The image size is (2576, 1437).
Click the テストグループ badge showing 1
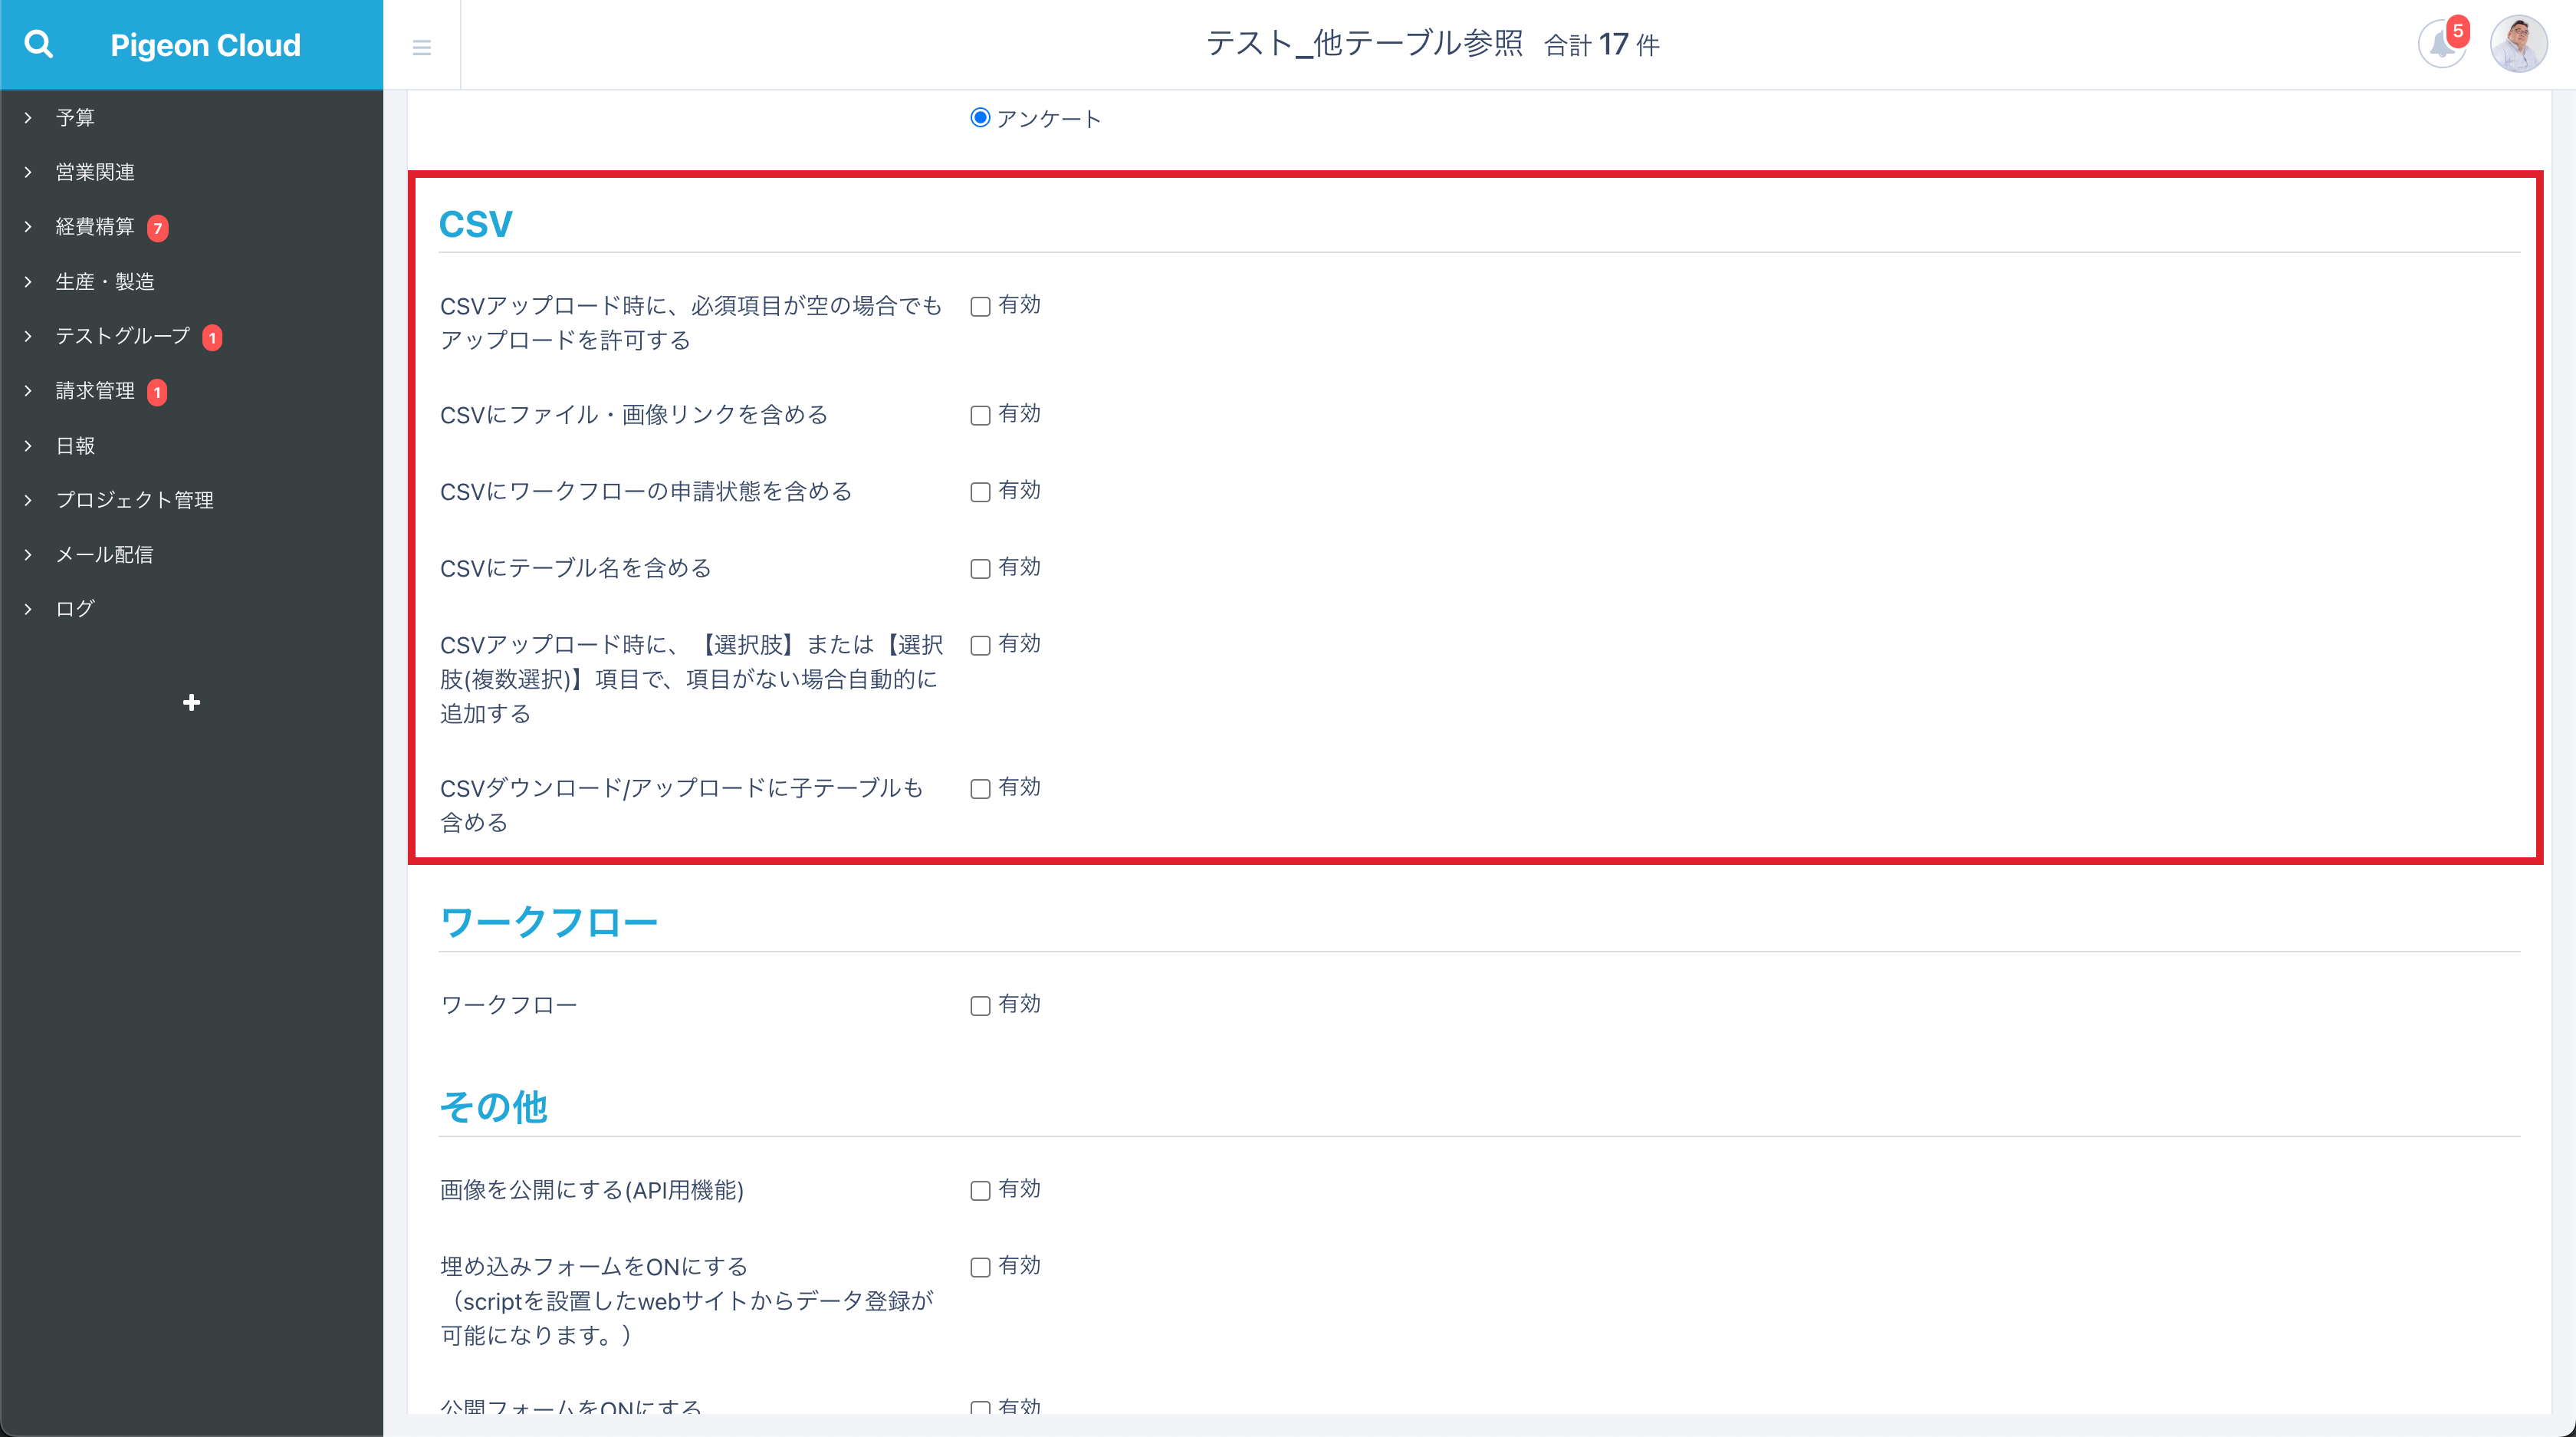pos(212,338)
